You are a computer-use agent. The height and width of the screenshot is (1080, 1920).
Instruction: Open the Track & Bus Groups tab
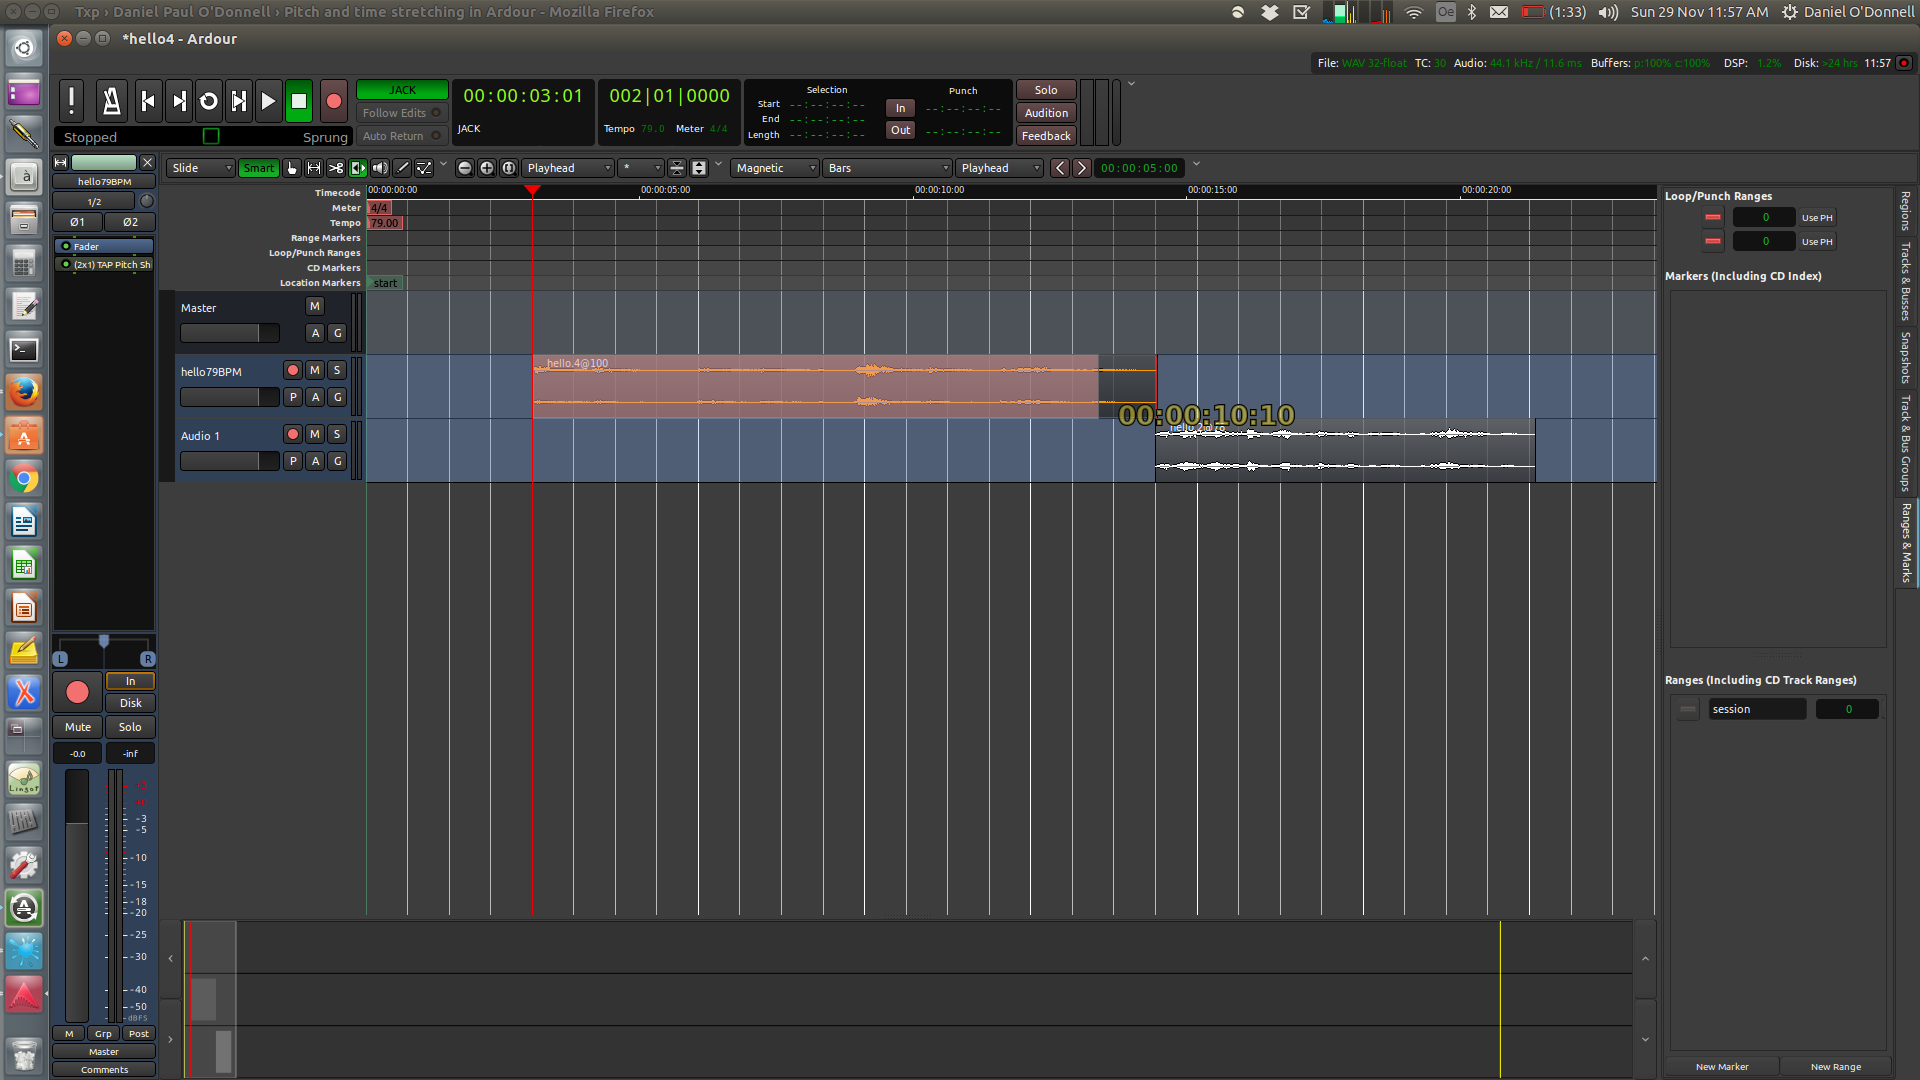(x=1906, y=444)
